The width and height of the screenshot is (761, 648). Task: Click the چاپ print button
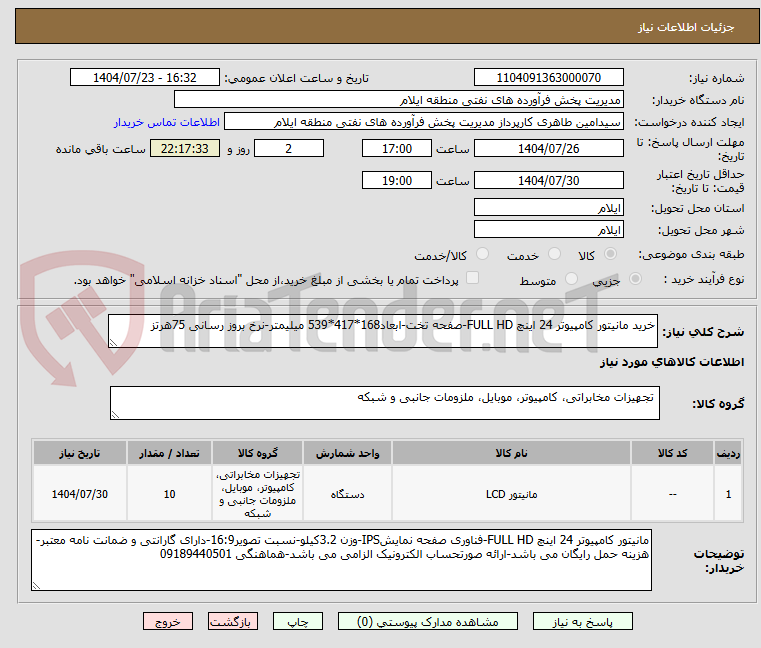(298, 621)
